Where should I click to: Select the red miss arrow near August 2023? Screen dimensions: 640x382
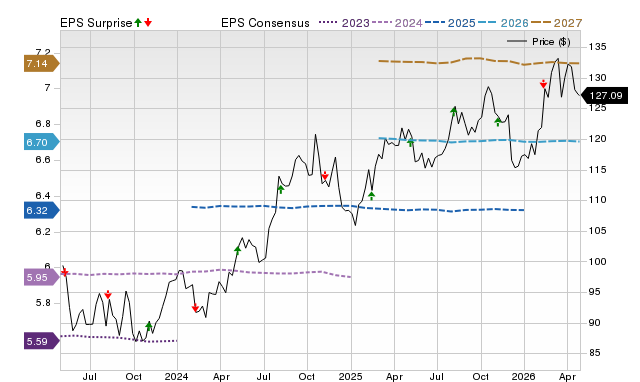click(108, 295)
